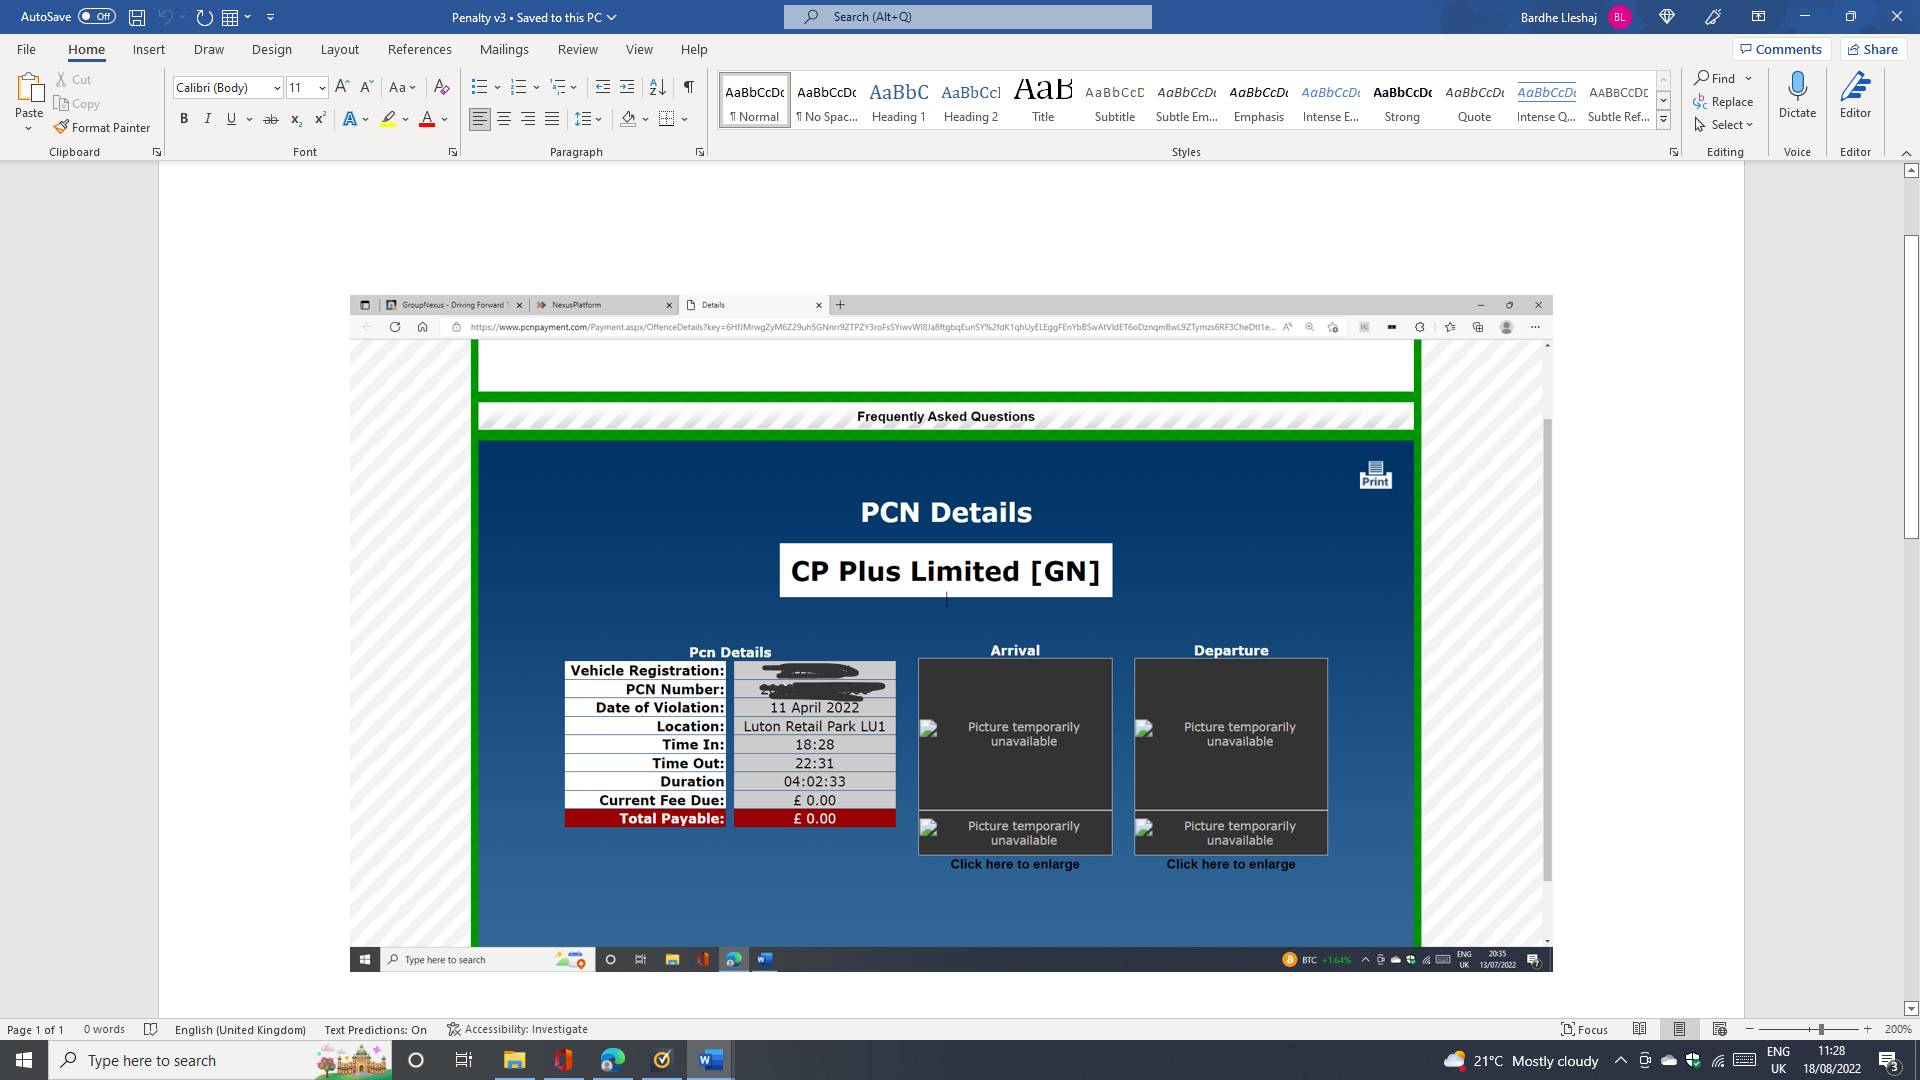This screenshot has height=1080, width=1920.
Task: Click the Sort icon in Paragraph group
Action: 657,87
